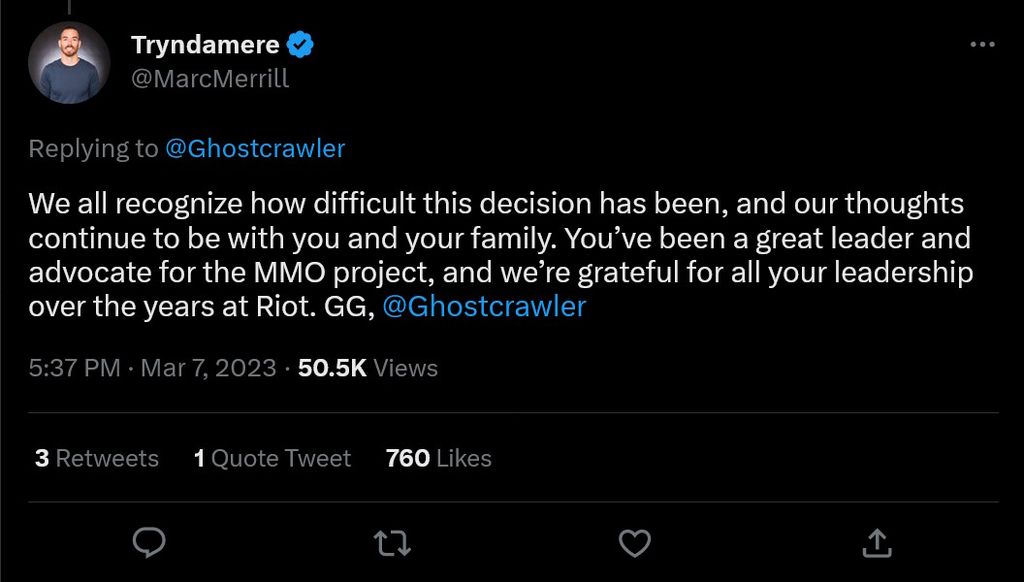The image size is (1024, 582).
Task: Click the display name Tryndamere
Action: point(204,43)
